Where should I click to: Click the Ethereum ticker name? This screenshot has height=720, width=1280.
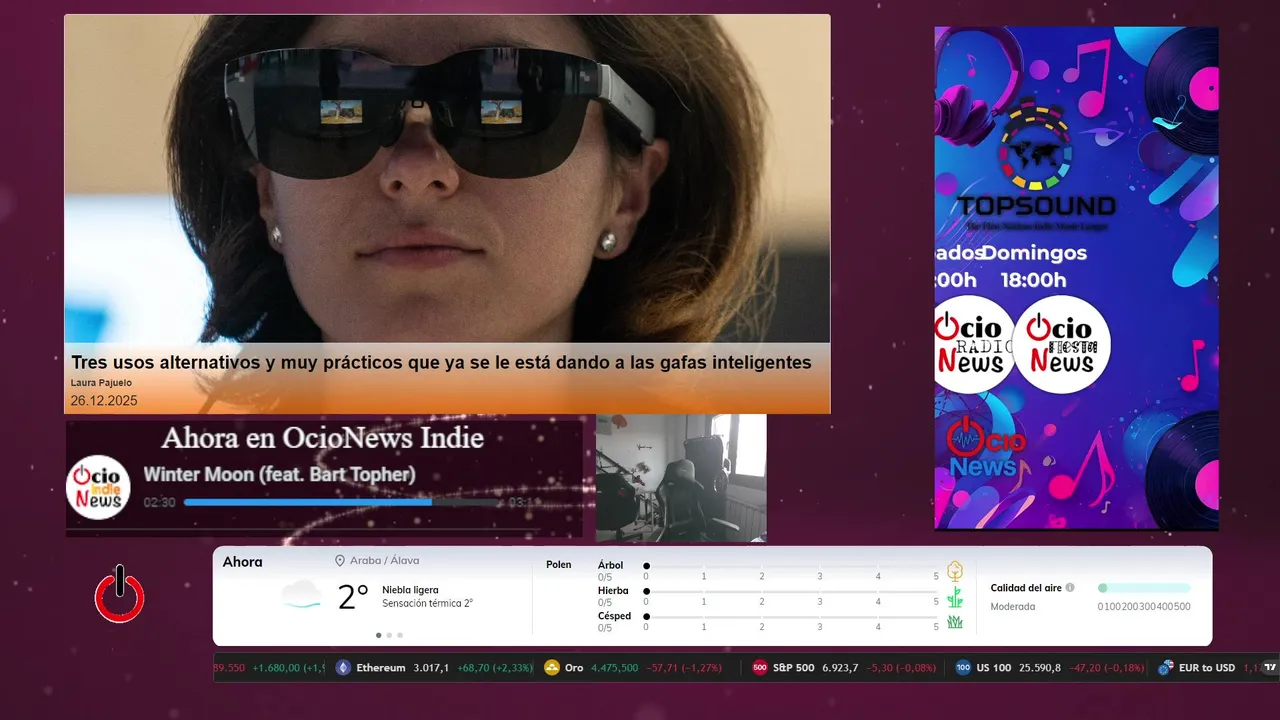[x=381, y=668]
